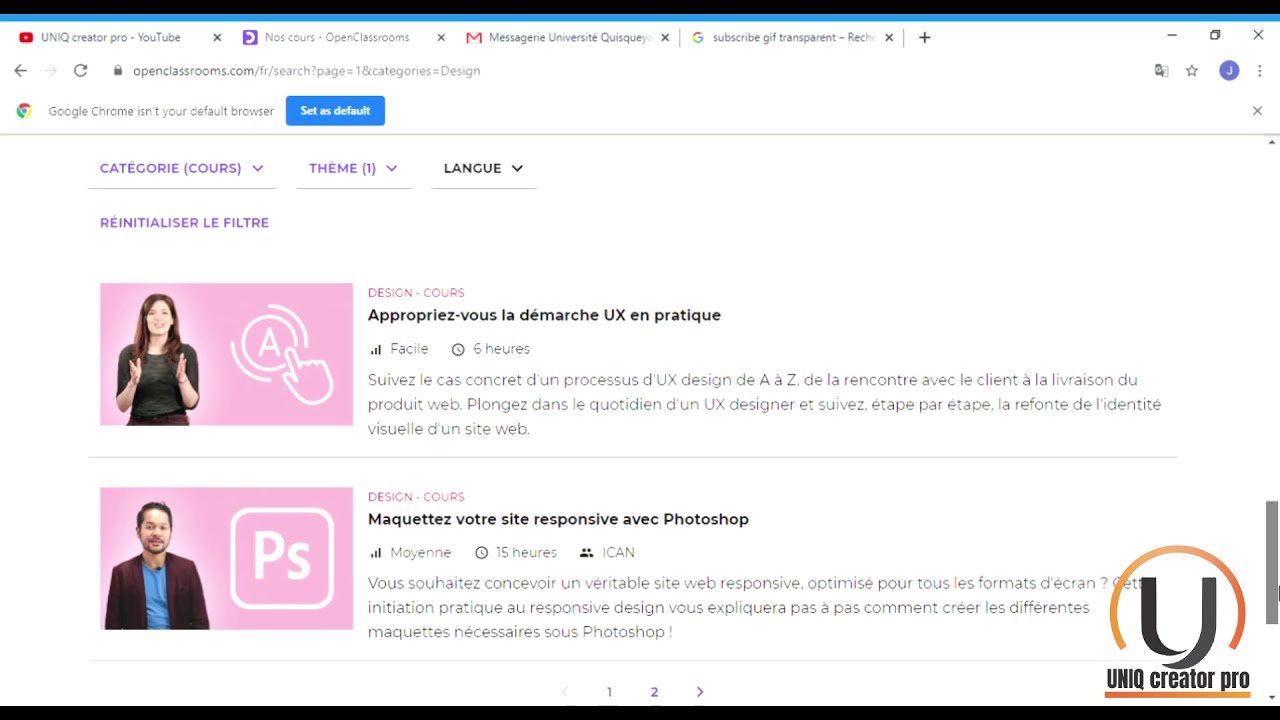Click the 'ICAN' partner label
The width and height of the screenshot is (1280, 720).
pos(618,553)
